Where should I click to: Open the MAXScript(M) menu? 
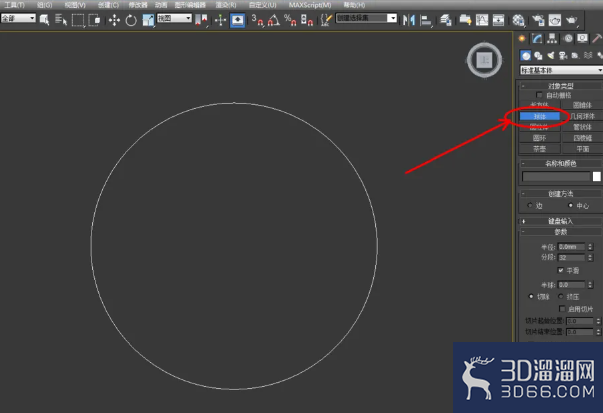coord(310,5)
